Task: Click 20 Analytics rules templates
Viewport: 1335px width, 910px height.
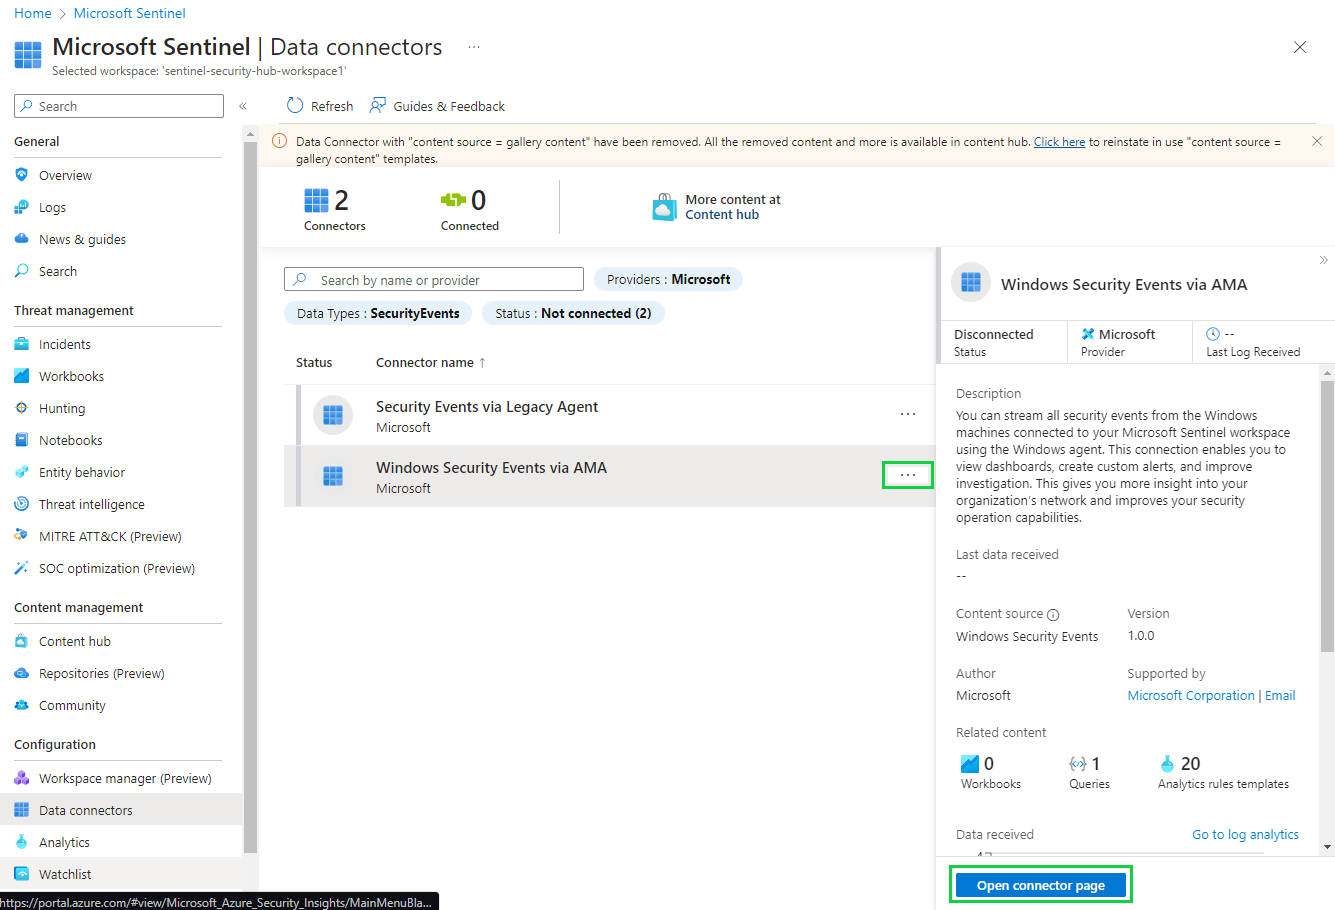Action: click(1223, 772)
